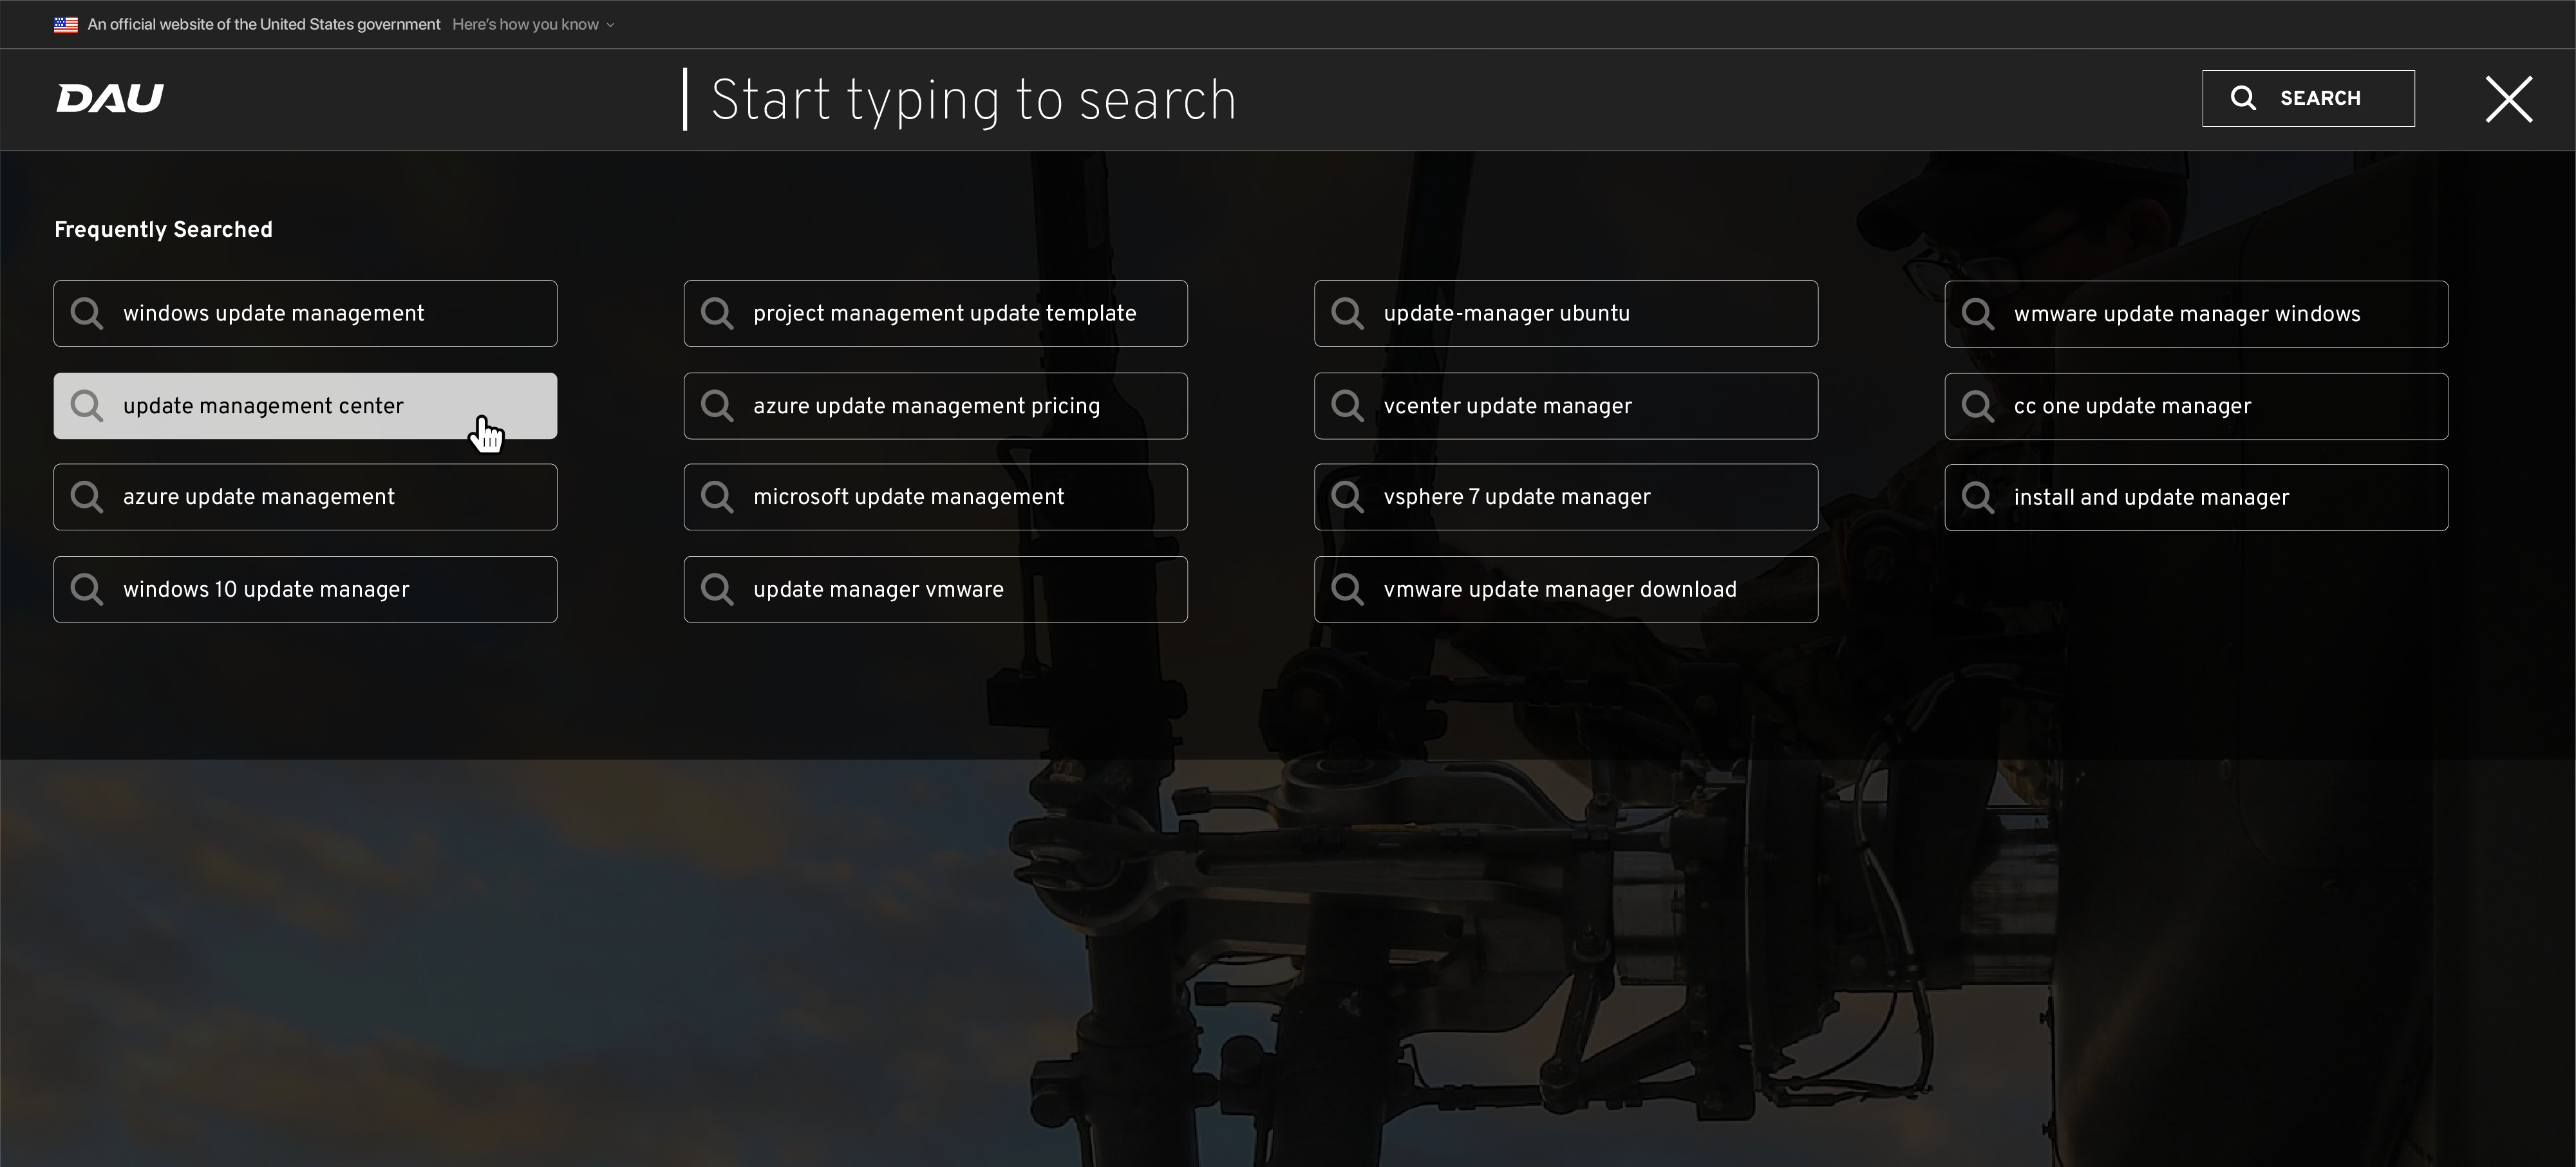This screenshot has height=1167, width=2576.
Task: Click magnifier icon beside 'vmware update manager download'
Action: point(1348,589)
